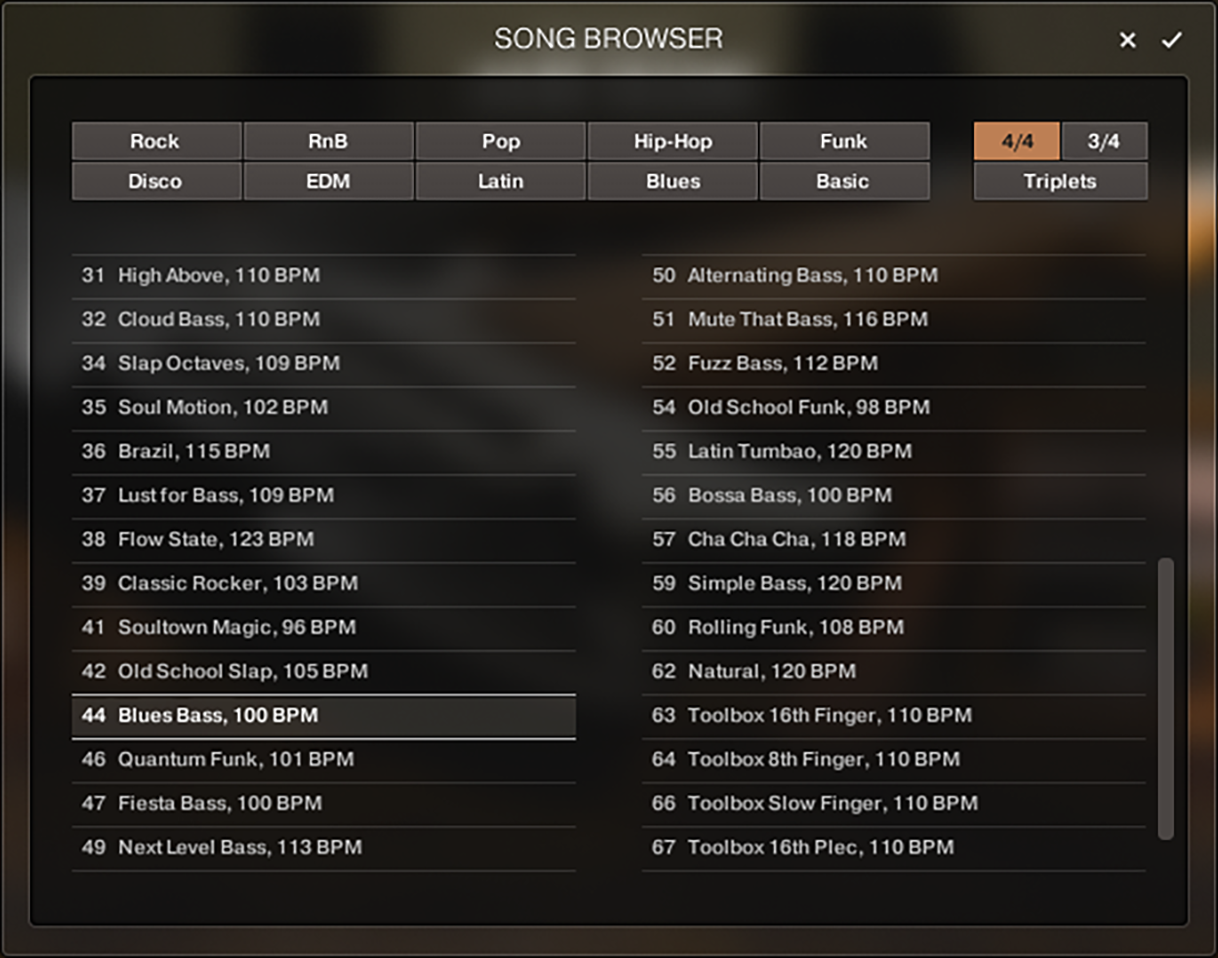This screenshot has height=958, width=1218.
Task: Filter songs by the Disco genre
Action: pyautogui.click(x=156, y=181)
